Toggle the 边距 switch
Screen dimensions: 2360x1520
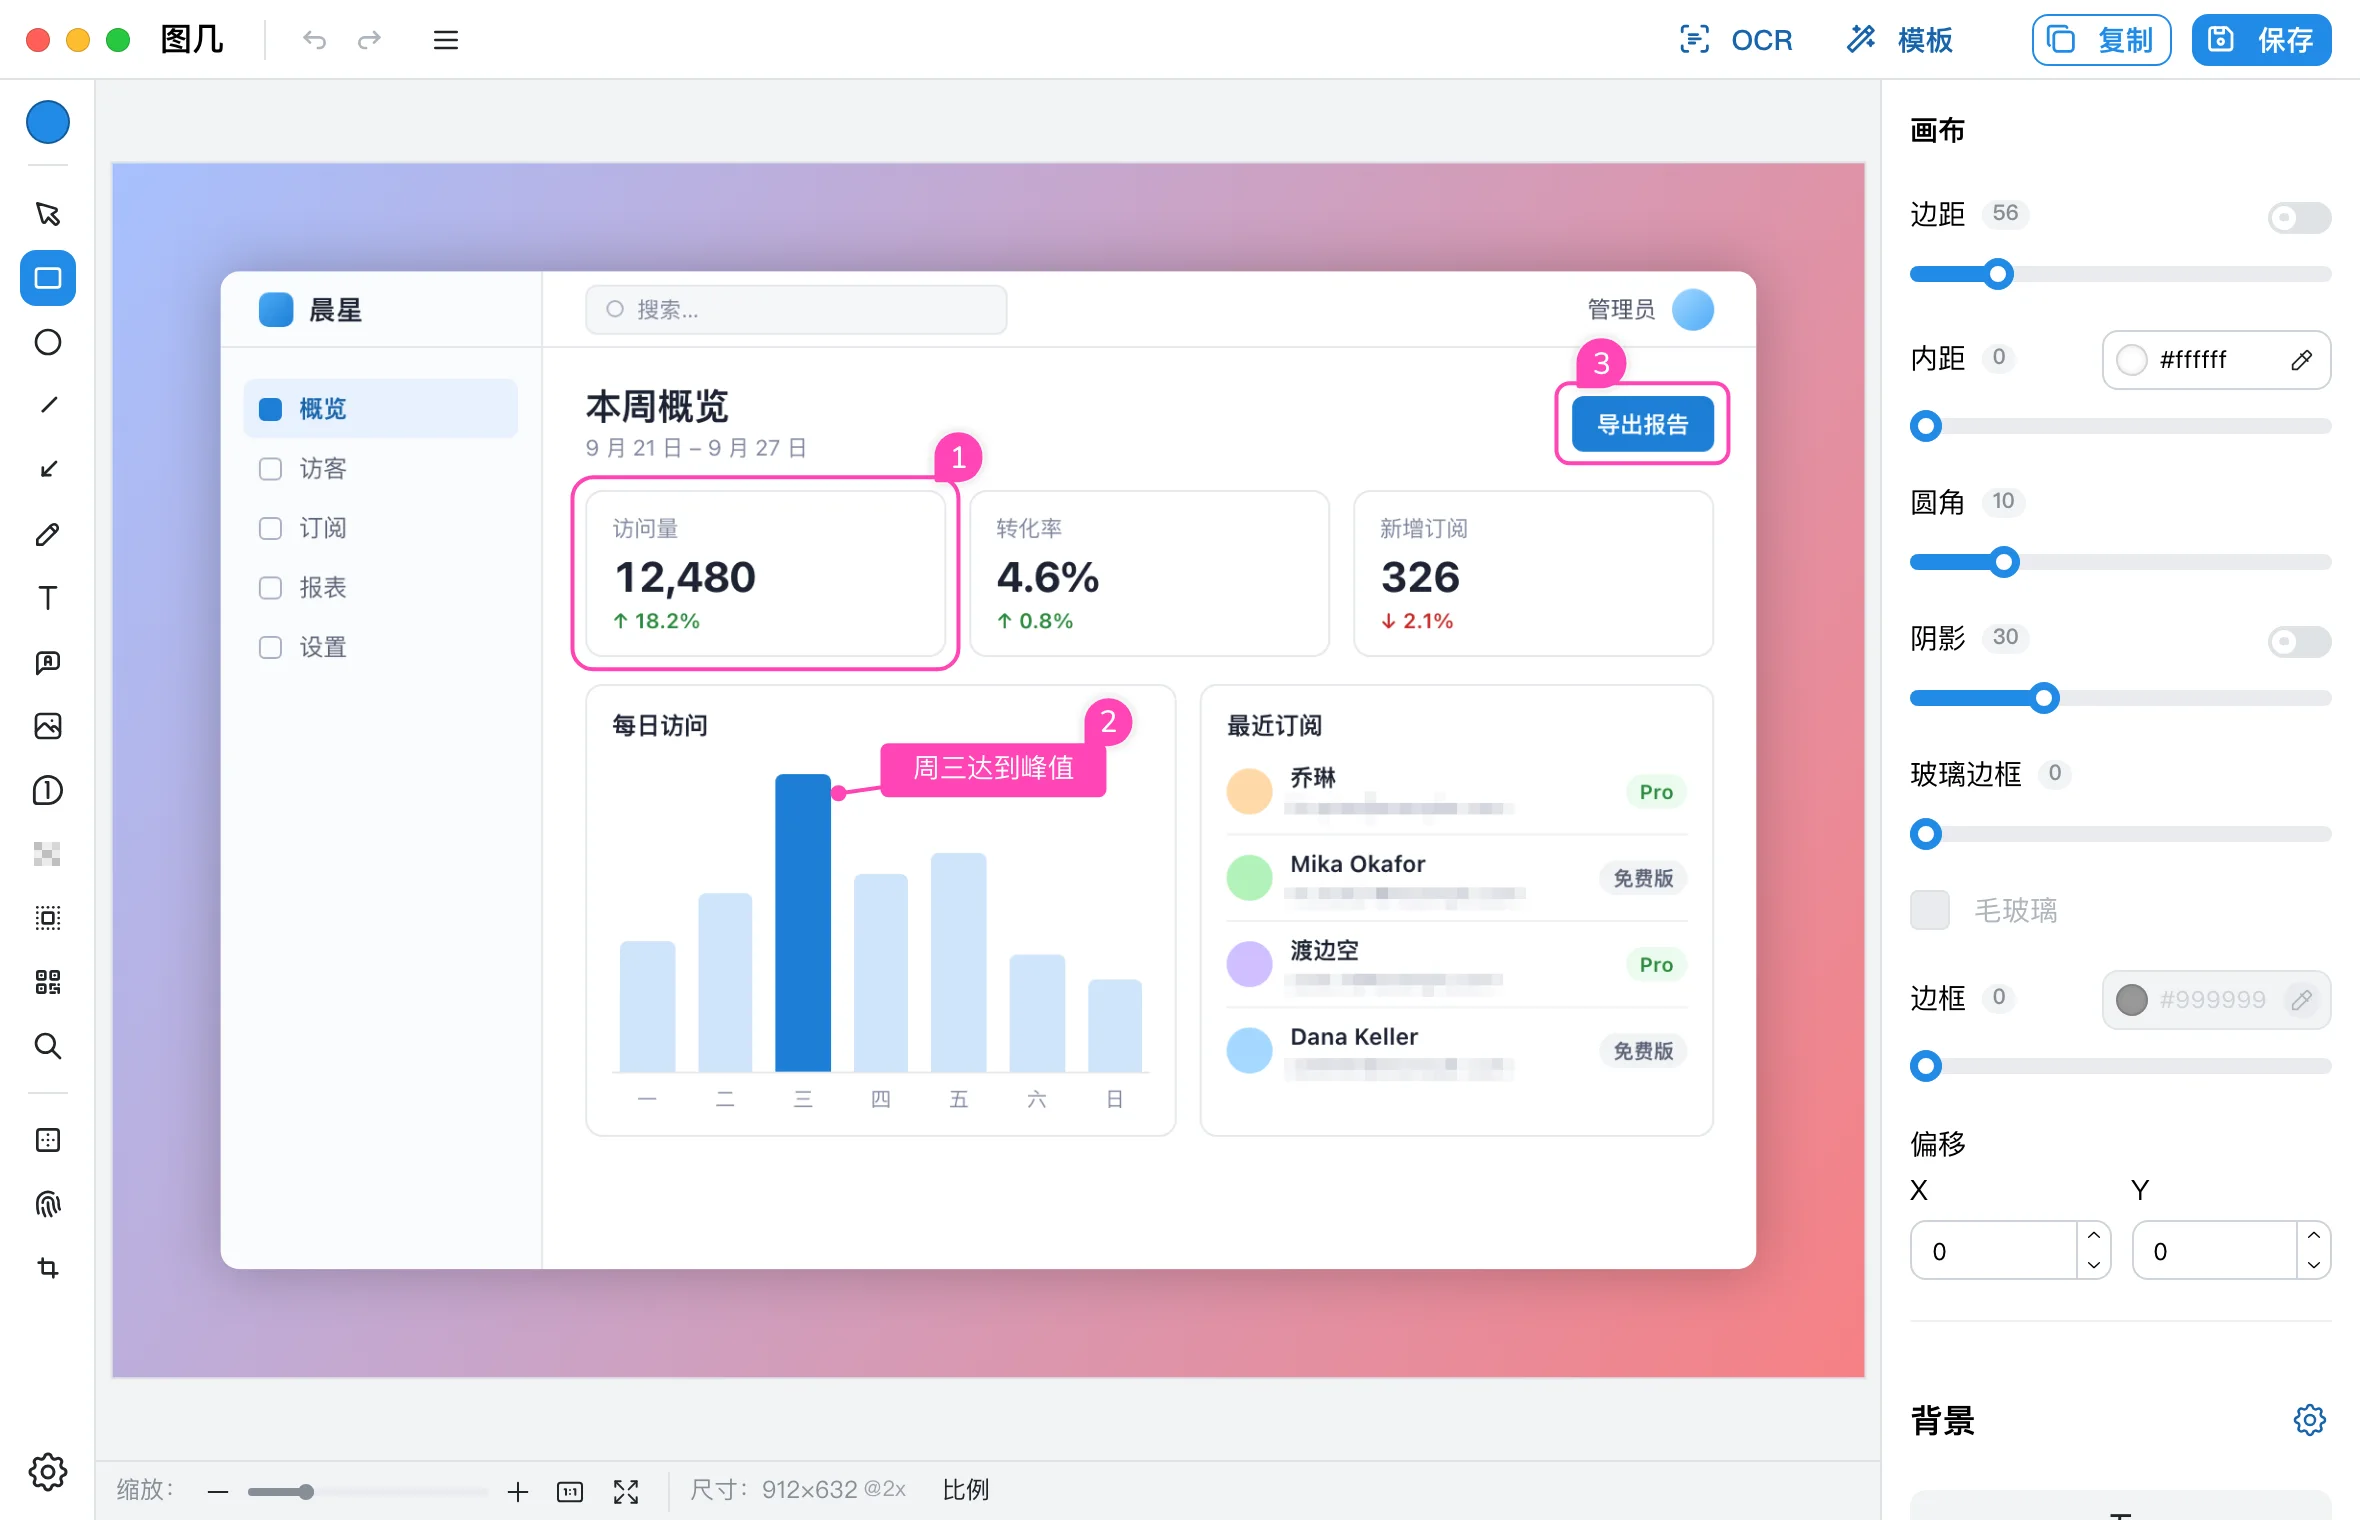pos(2299,217)
